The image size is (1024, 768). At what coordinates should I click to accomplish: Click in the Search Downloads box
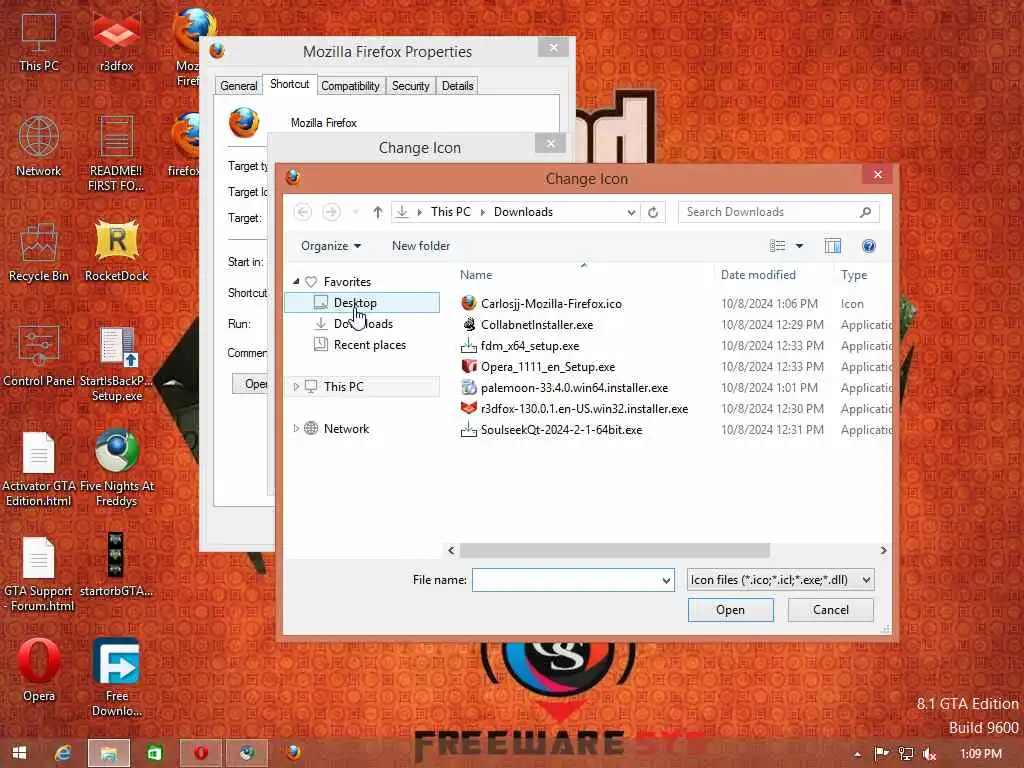click(769, 212)
